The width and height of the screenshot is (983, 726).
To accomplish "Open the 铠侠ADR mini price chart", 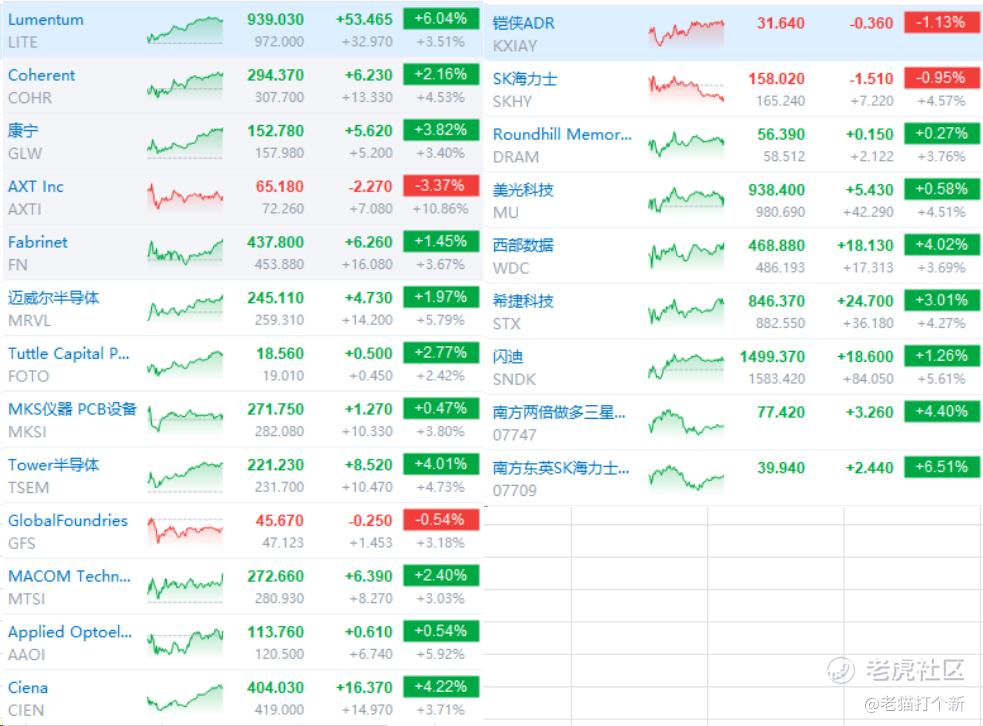I will [x=686, y=33].
